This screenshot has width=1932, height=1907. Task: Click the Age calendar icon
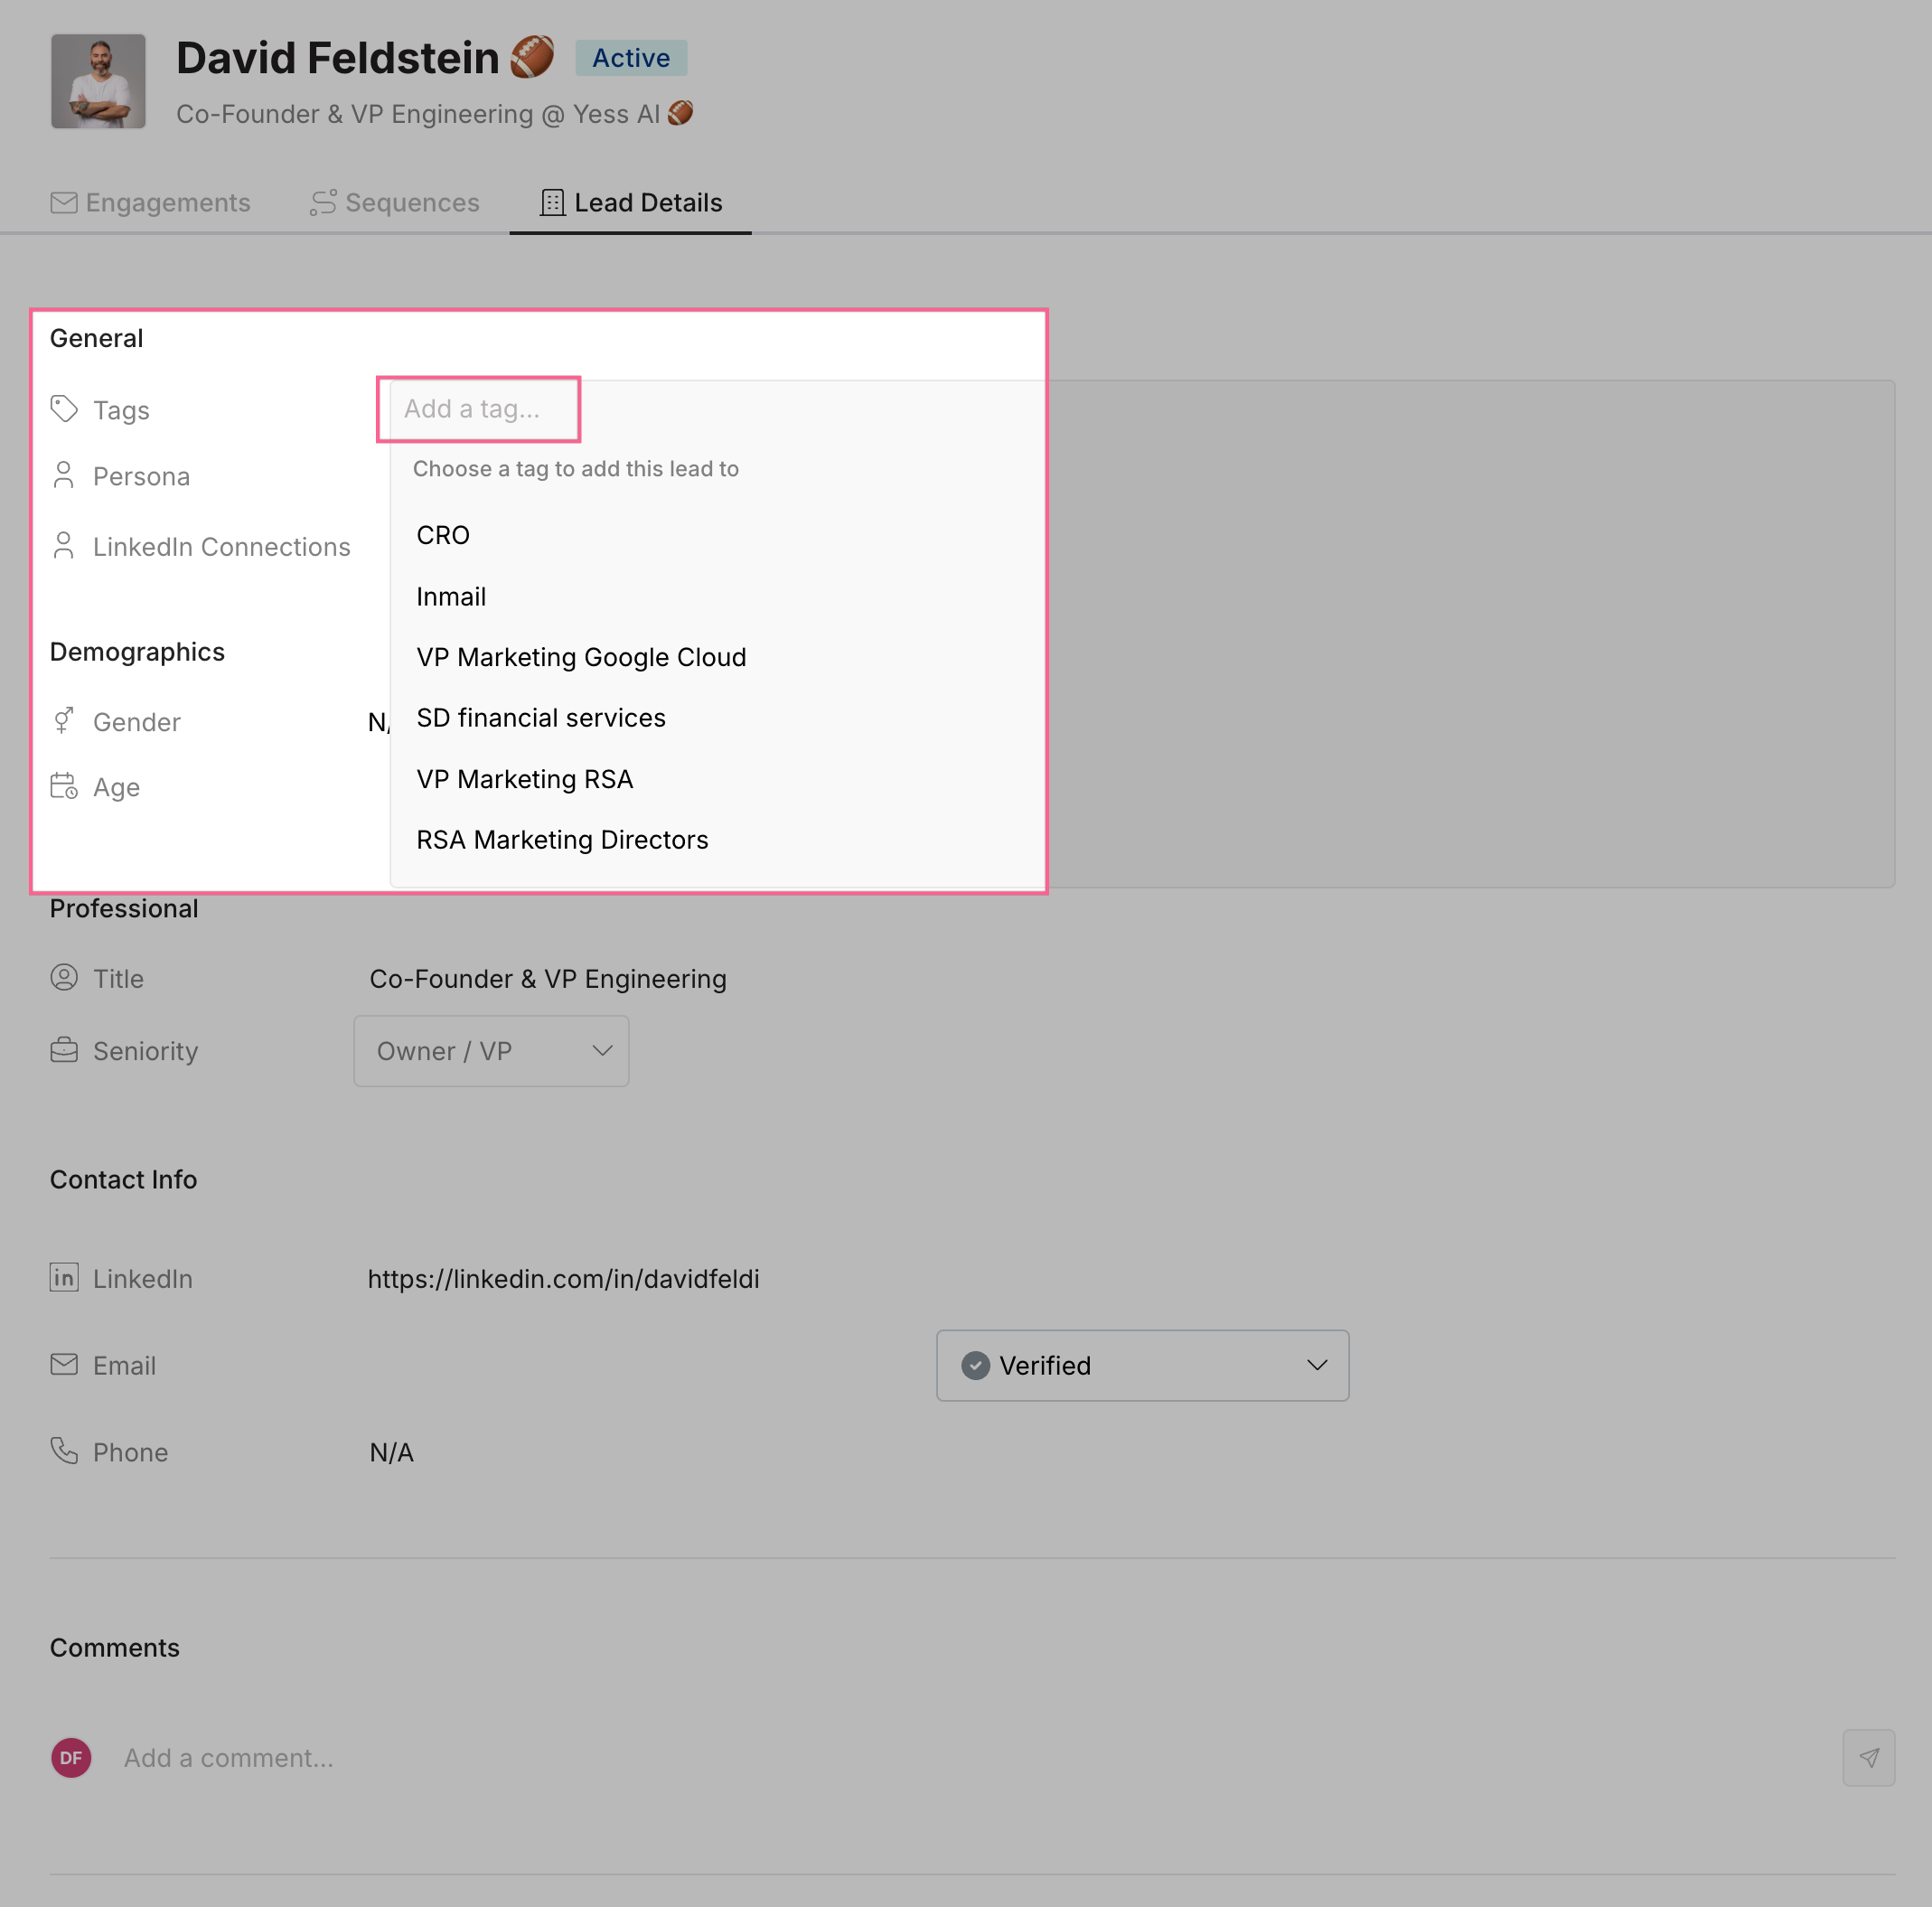click(x=64, y=786)
